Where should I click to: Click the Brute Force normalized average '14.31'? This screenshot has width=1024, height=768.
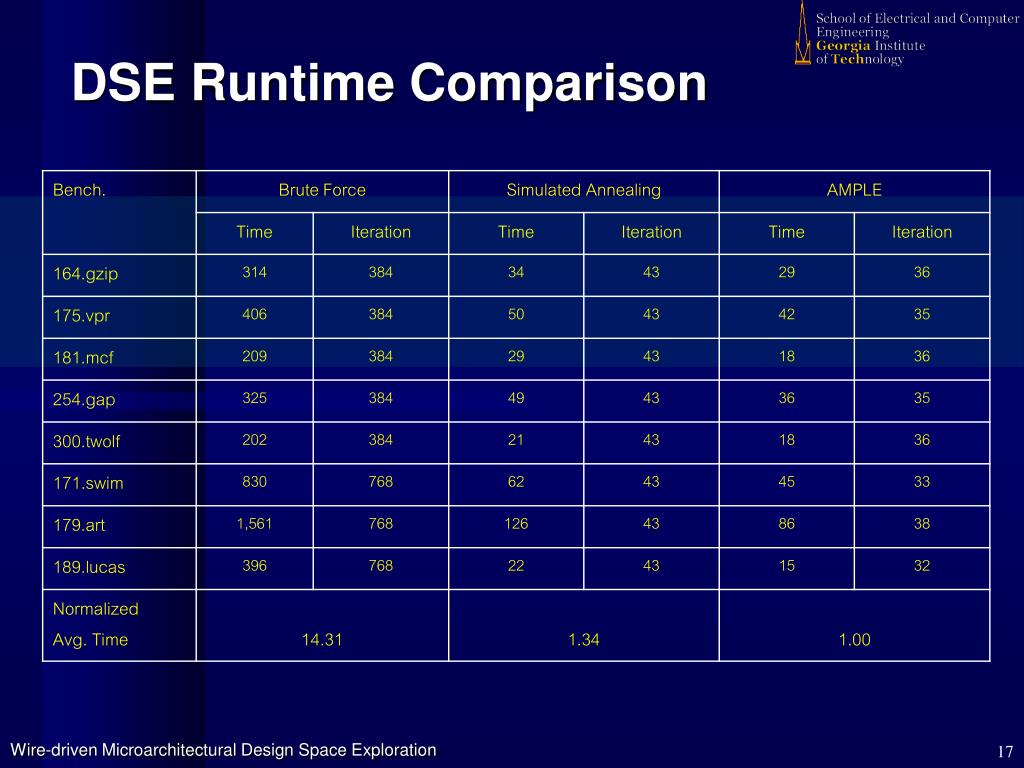[322, 640]
